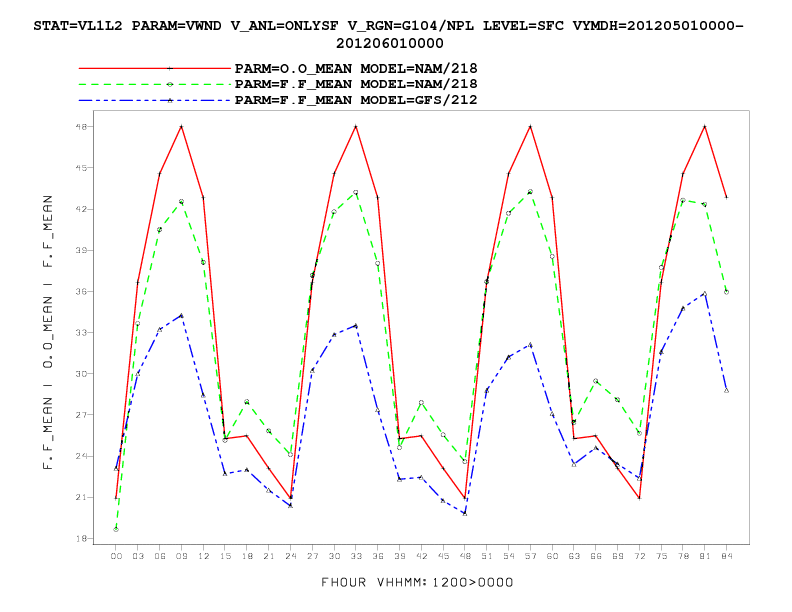The height and width of the screenshot is (612, 792).
Task: Click x-axis tick label 75
Action: click(x=661, y=556)
